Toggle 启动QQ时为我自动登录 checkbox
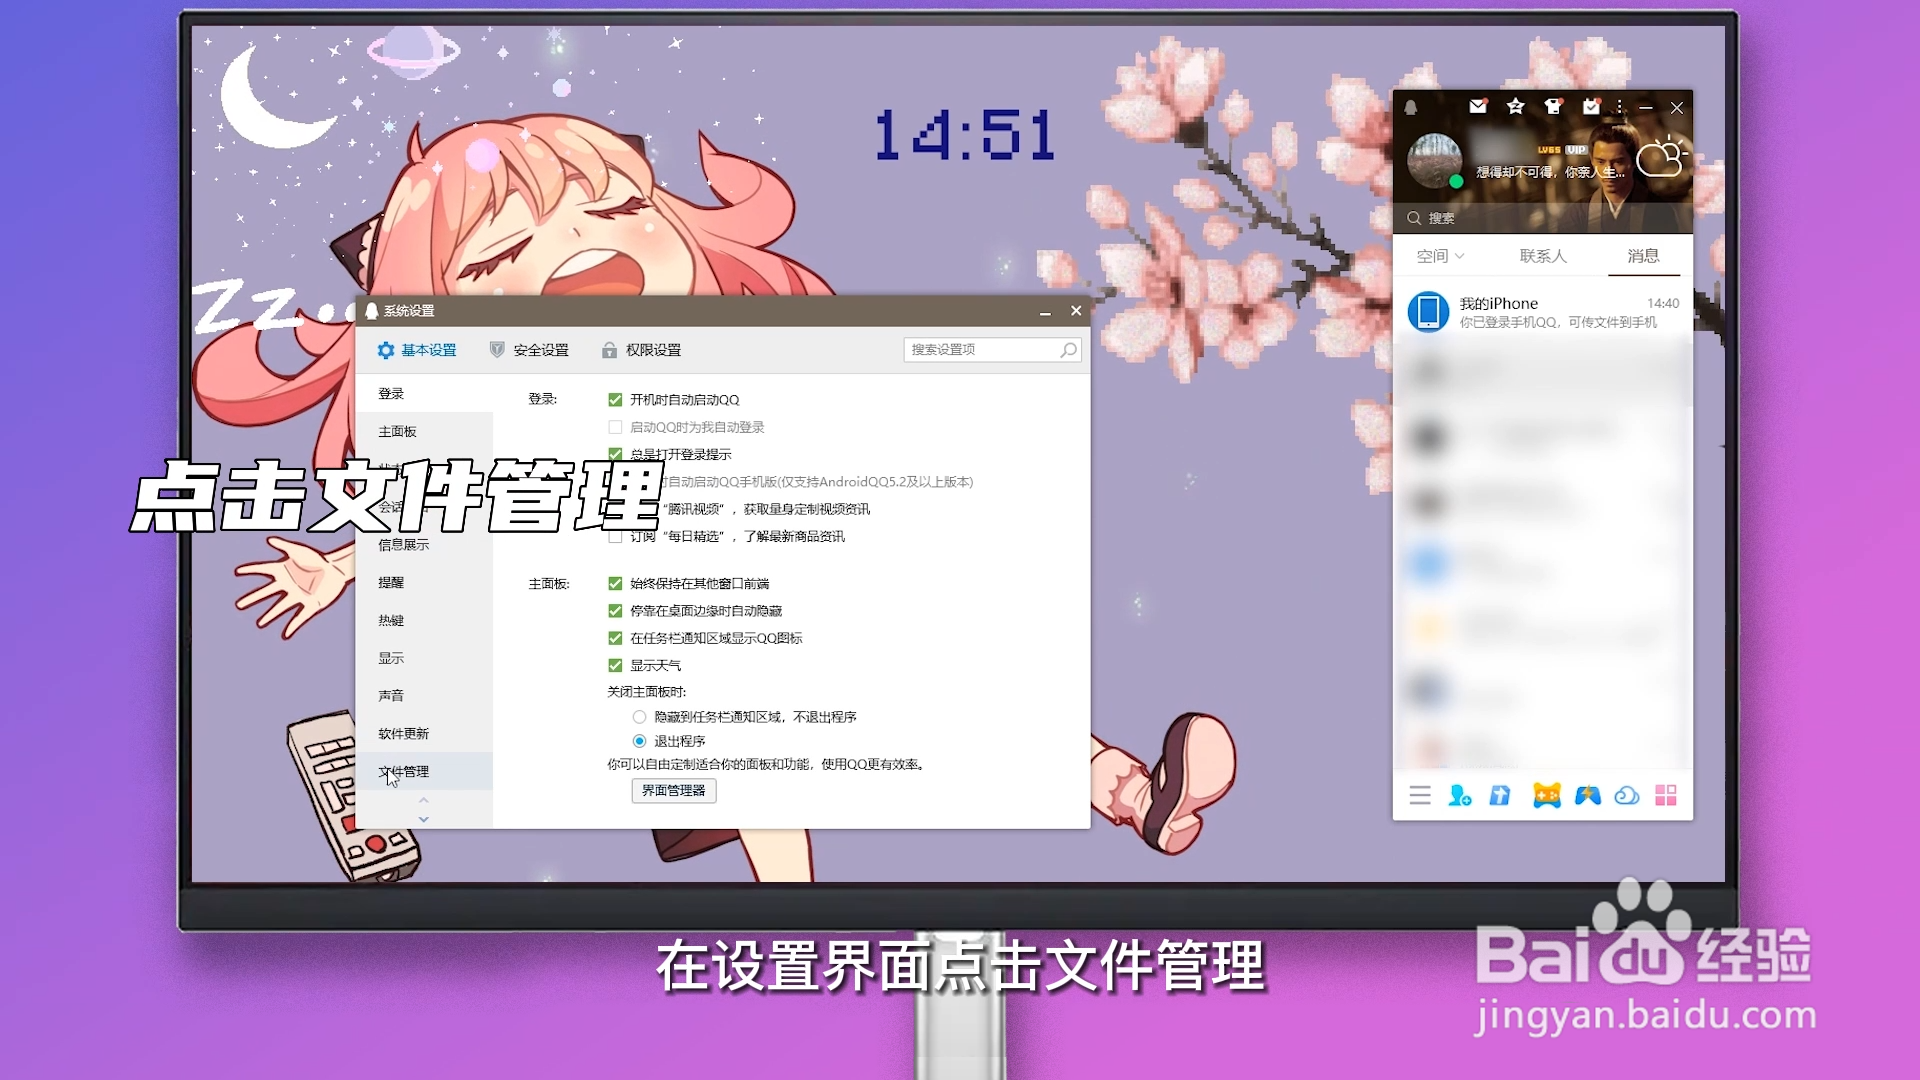 pyautogui.click(x=615, y=427)
